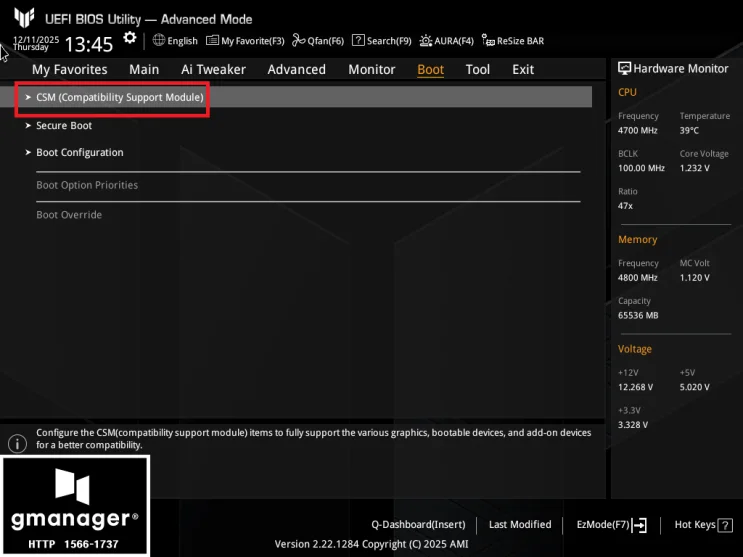Viewport: 743px width, 557px height.
Task: Select the Exit tab
Action: [523, 70]
